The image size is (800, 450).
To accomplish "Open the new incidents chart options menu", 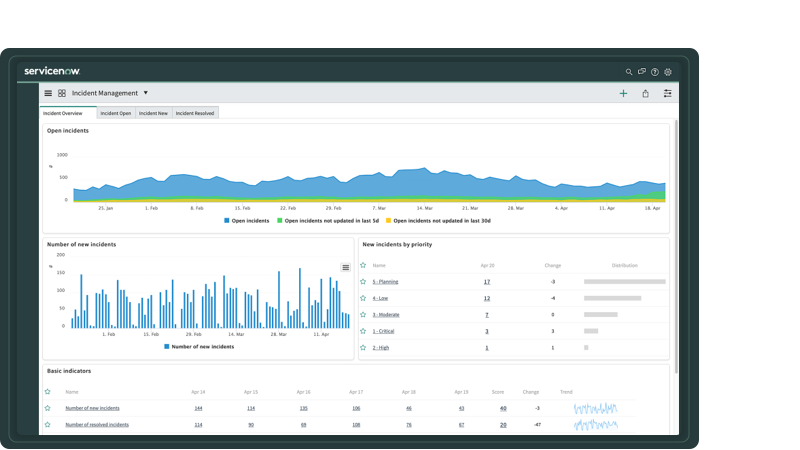I will click(346, 267).
